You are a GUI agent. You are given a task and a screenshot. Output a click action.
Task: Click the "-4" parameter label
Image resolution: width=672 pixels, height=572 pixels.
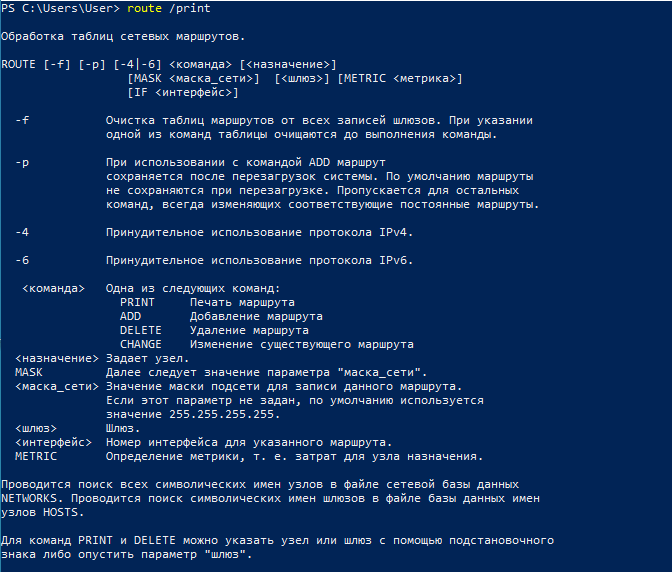(x=22, y=232)
